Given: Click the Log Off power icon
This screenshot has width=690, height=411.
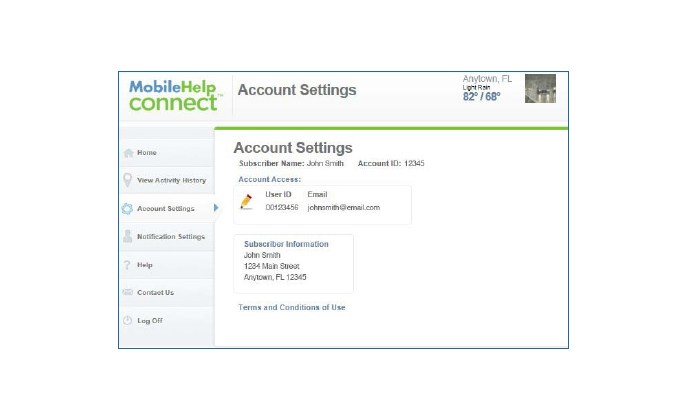Looking at the screenshot, I should pos(127,320).
